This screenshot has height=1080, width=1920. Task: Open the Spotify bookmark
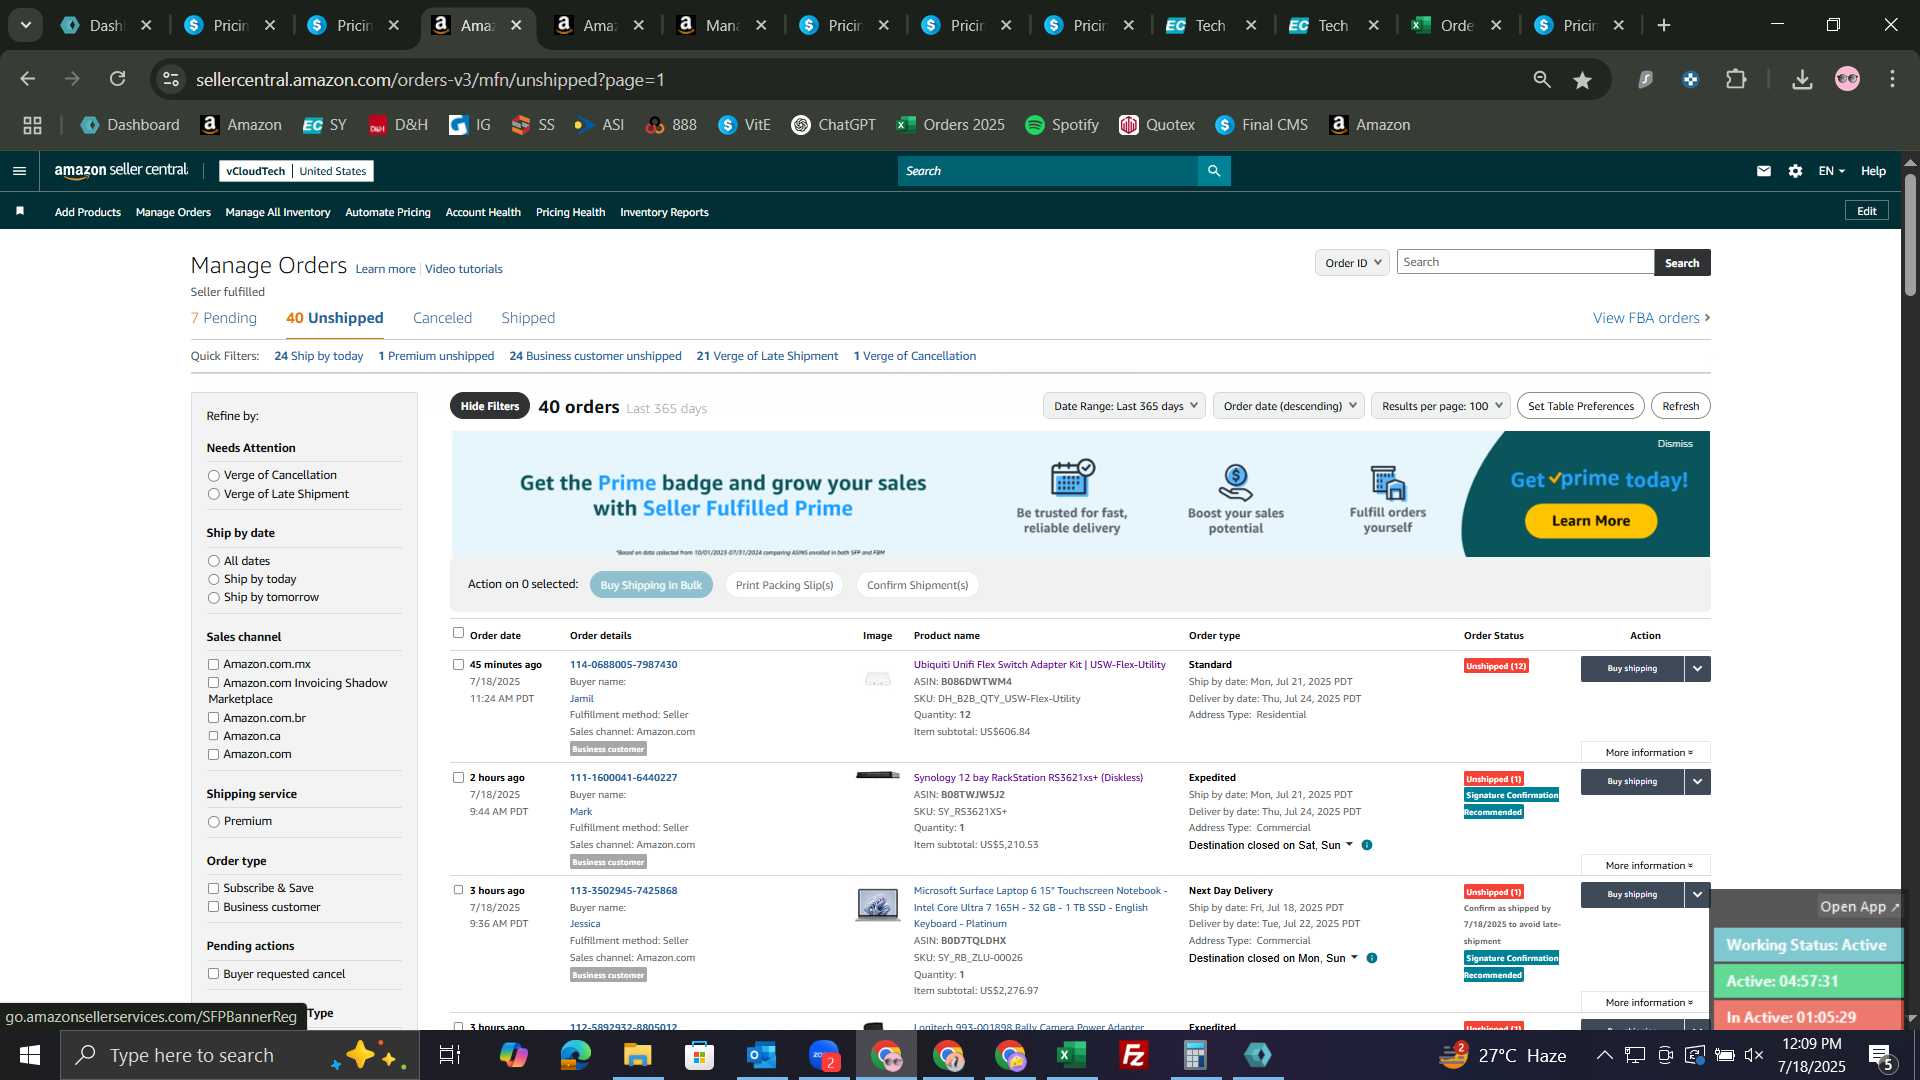[1062, 125]
